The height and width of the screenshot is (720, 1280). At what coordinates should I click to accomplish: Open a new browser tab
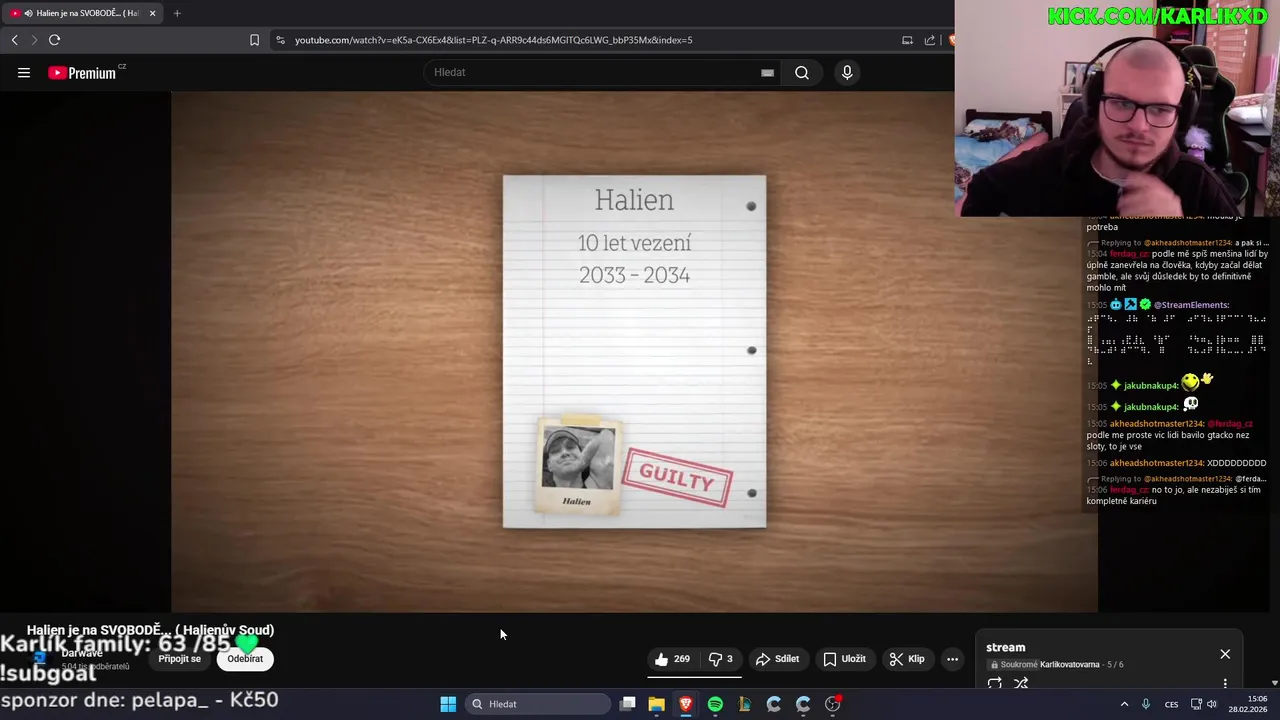[177, 13]
